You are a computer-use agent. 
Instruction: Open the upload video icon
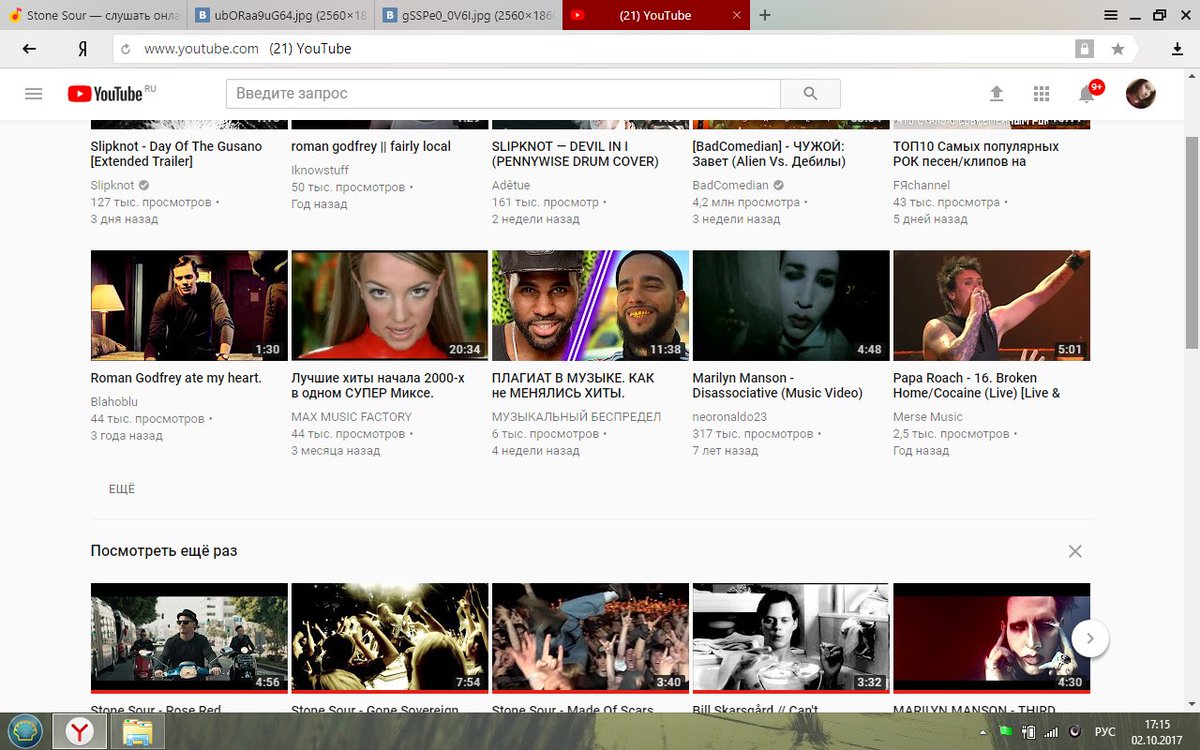(x=996, y=93)
